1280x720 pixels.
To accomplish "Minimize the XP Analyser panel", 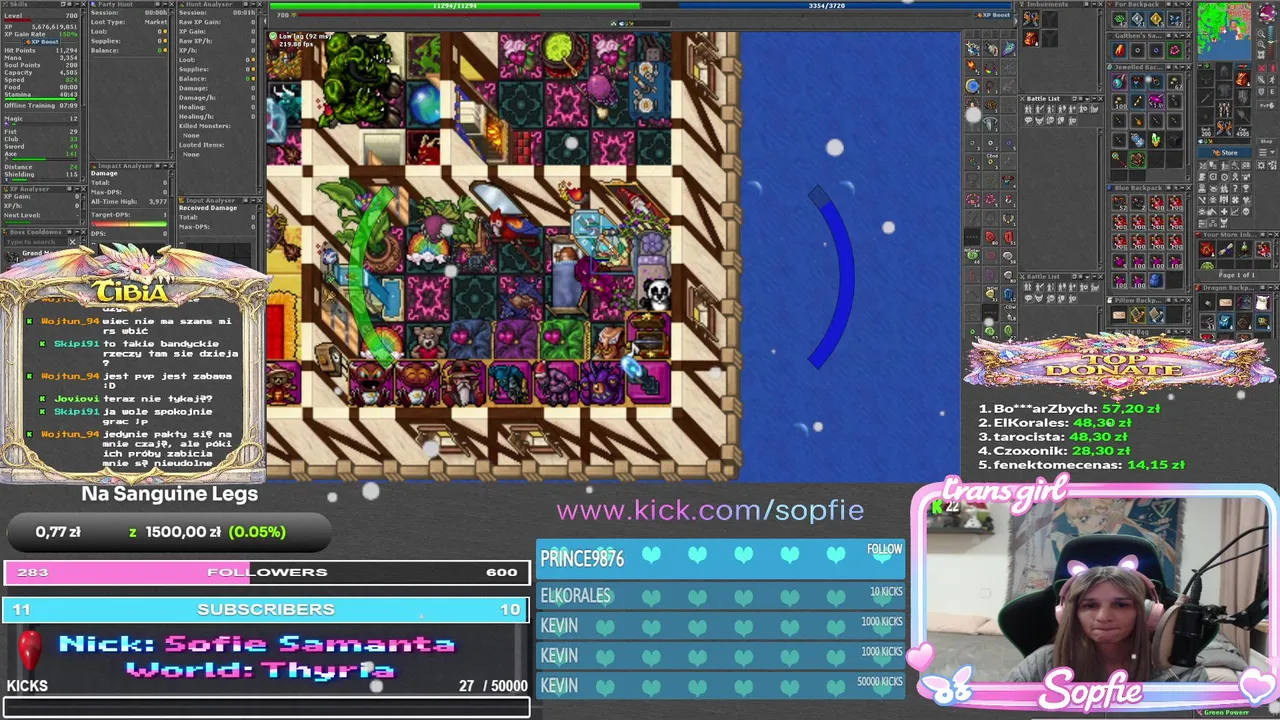I will [76, 189].
